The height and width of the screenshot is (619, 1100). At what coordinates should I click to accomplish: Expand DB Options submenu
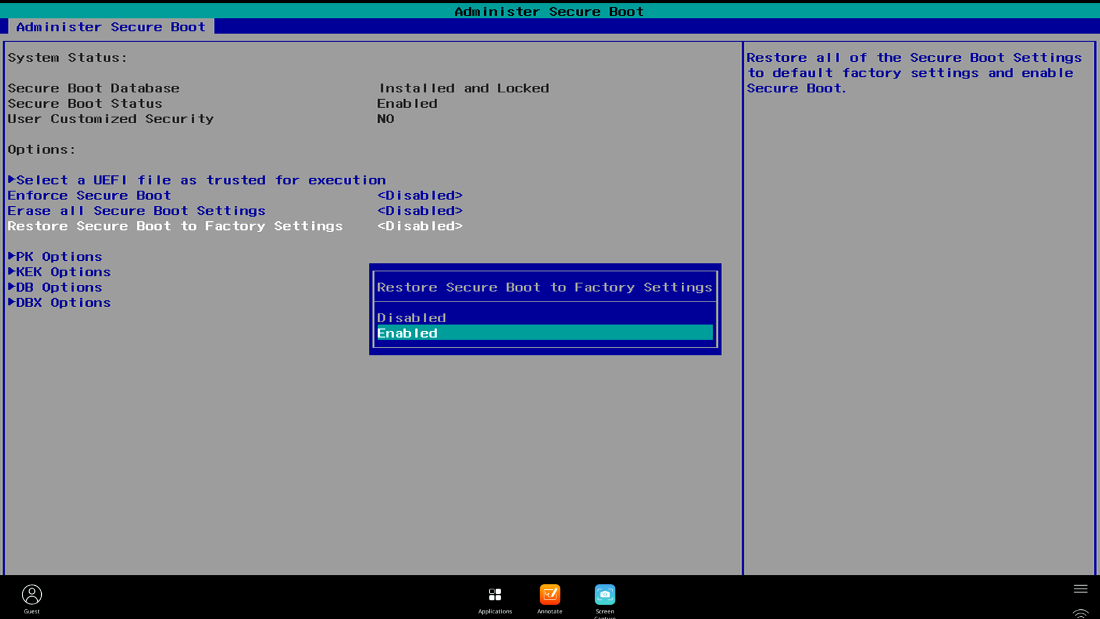coord(56,287)
